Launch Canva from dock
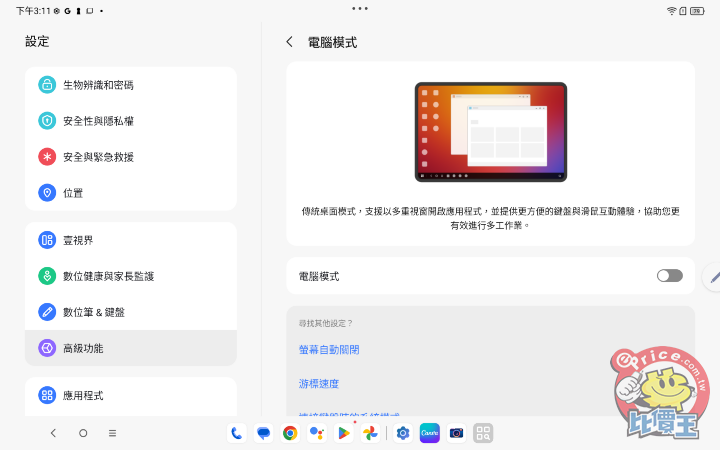Viewport: 720px width, 450px height. pos(429,433)
